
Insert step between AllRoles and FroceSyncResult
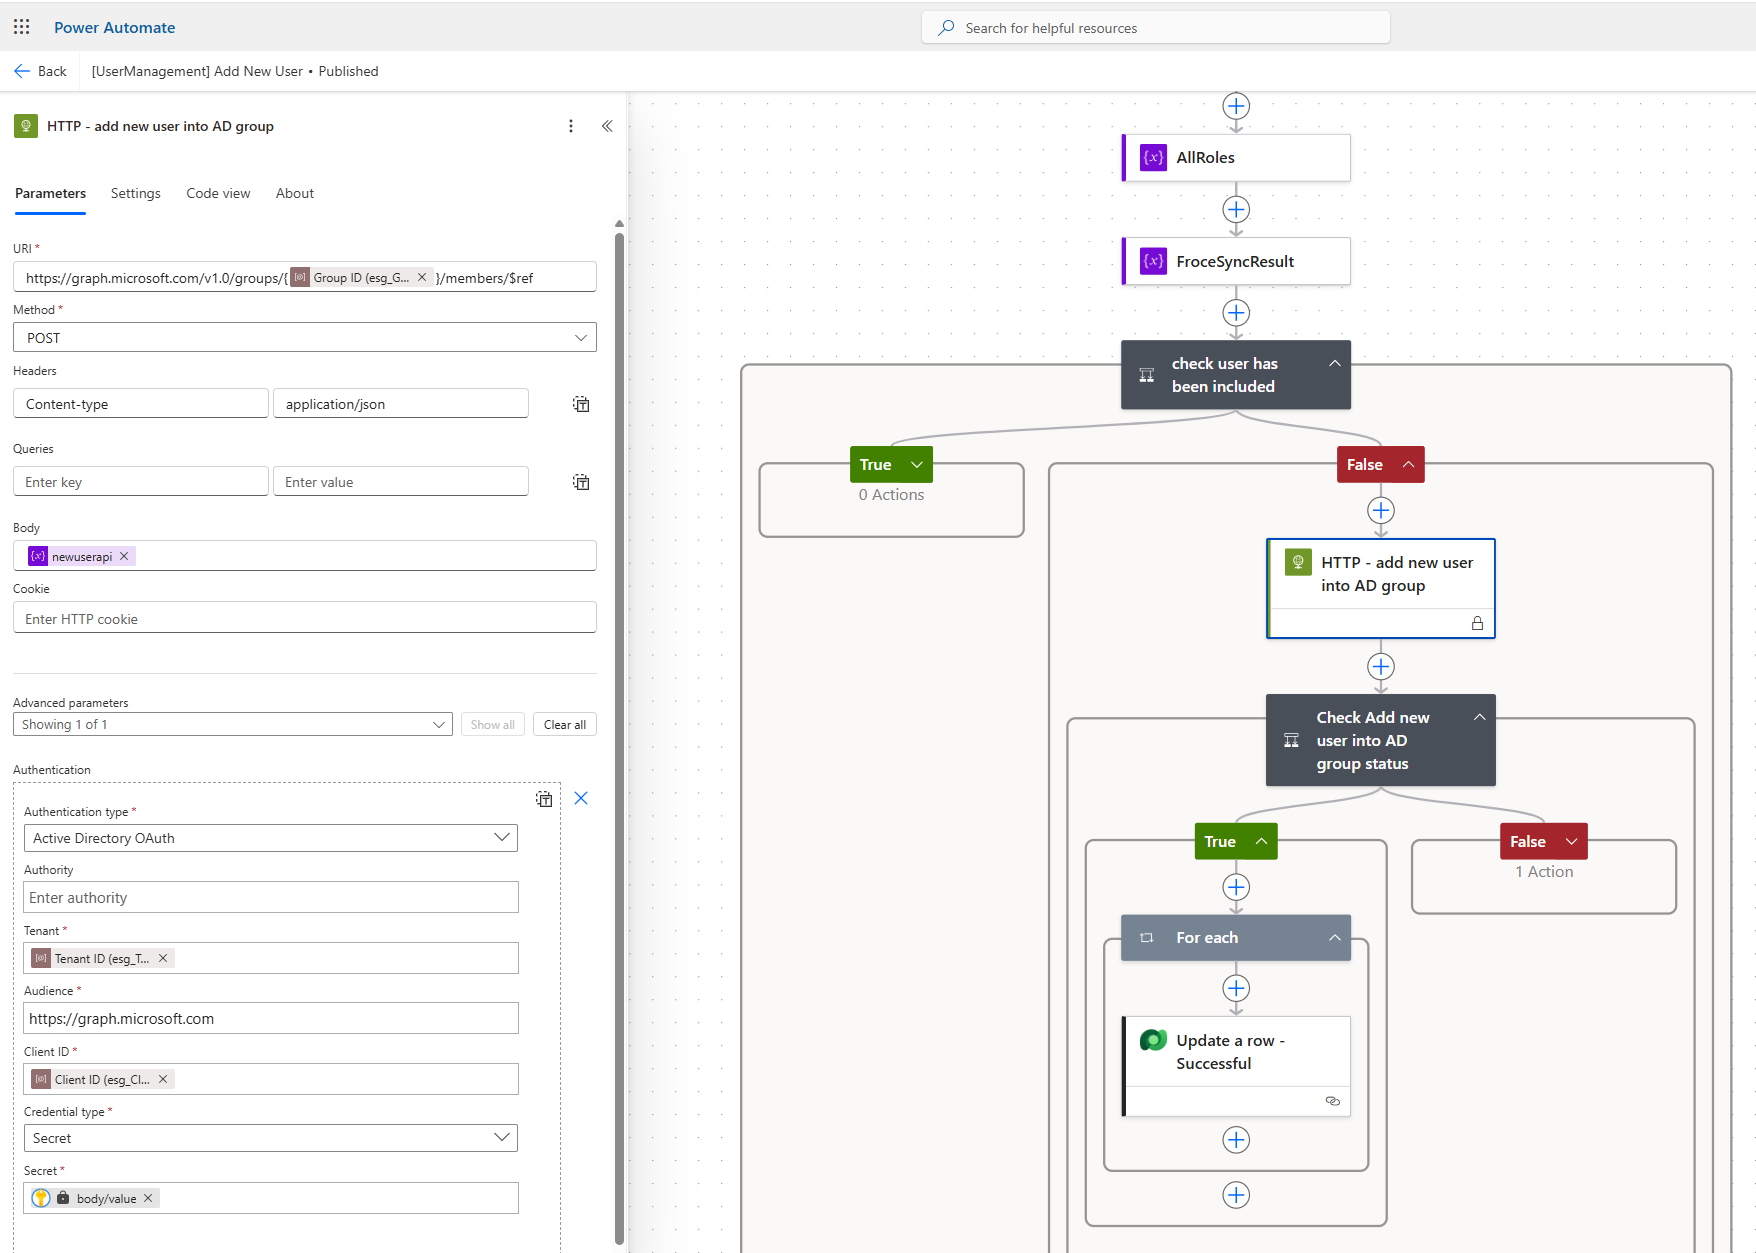(1236, 210)
